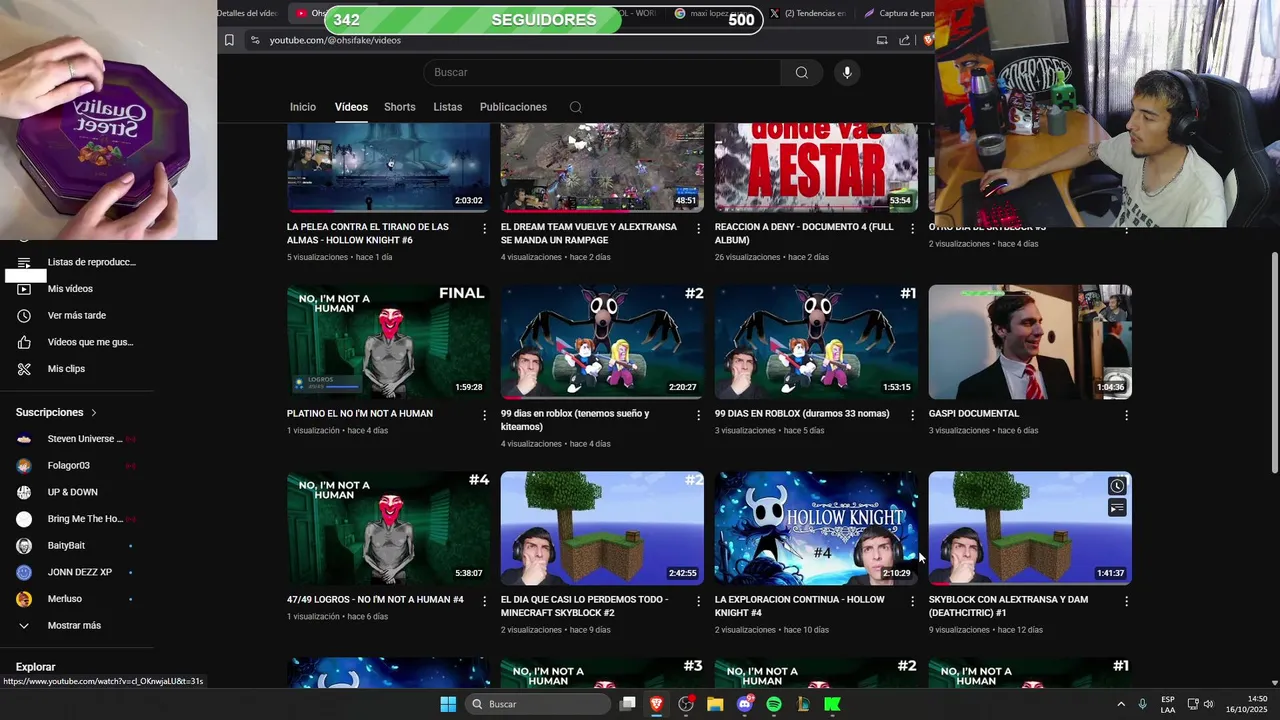Open options menu for PLATINO EL NO I'M NOT A HUMAN
1280x720 pixels.
tap(485, 415)
